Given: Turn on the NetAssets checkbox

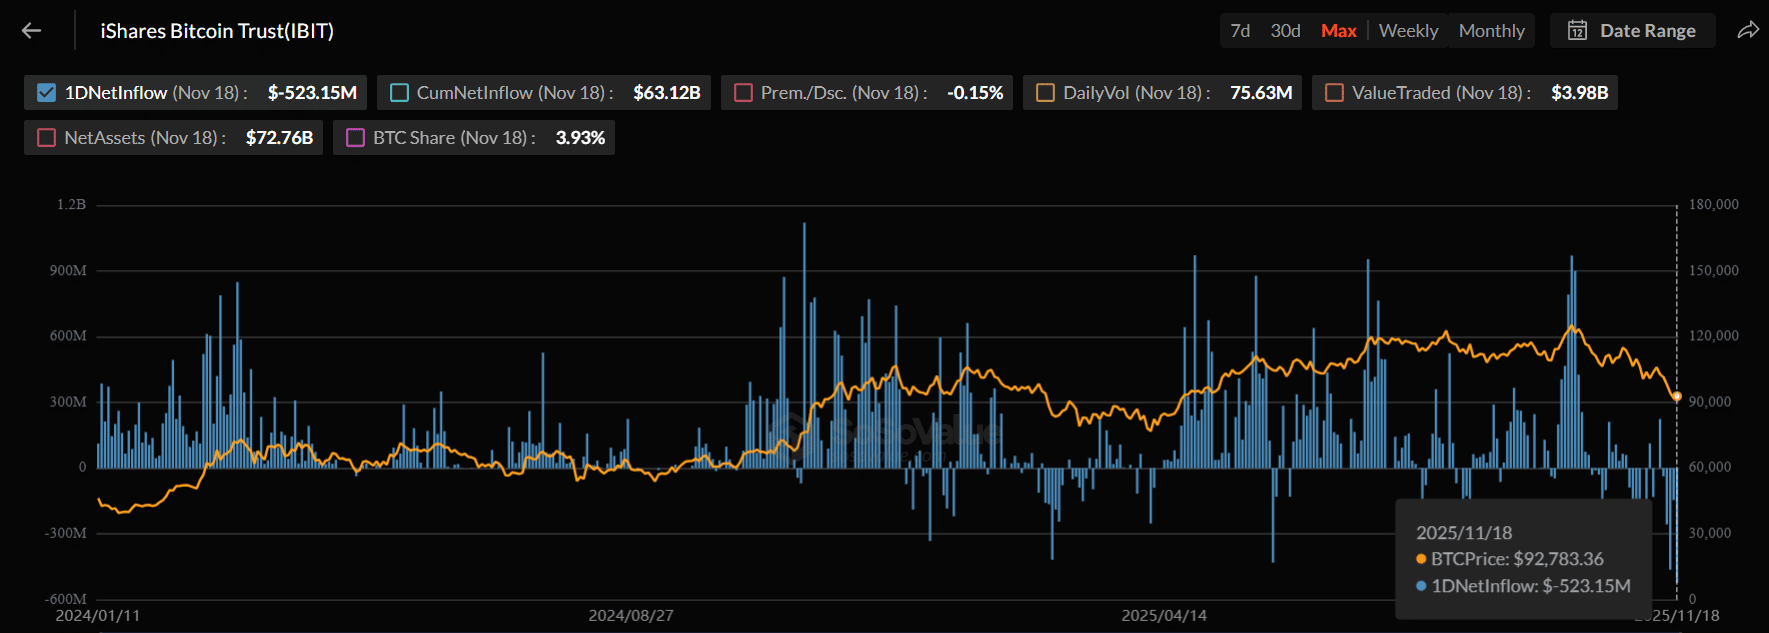Looking at the screenshot, I should coord(46,138).
